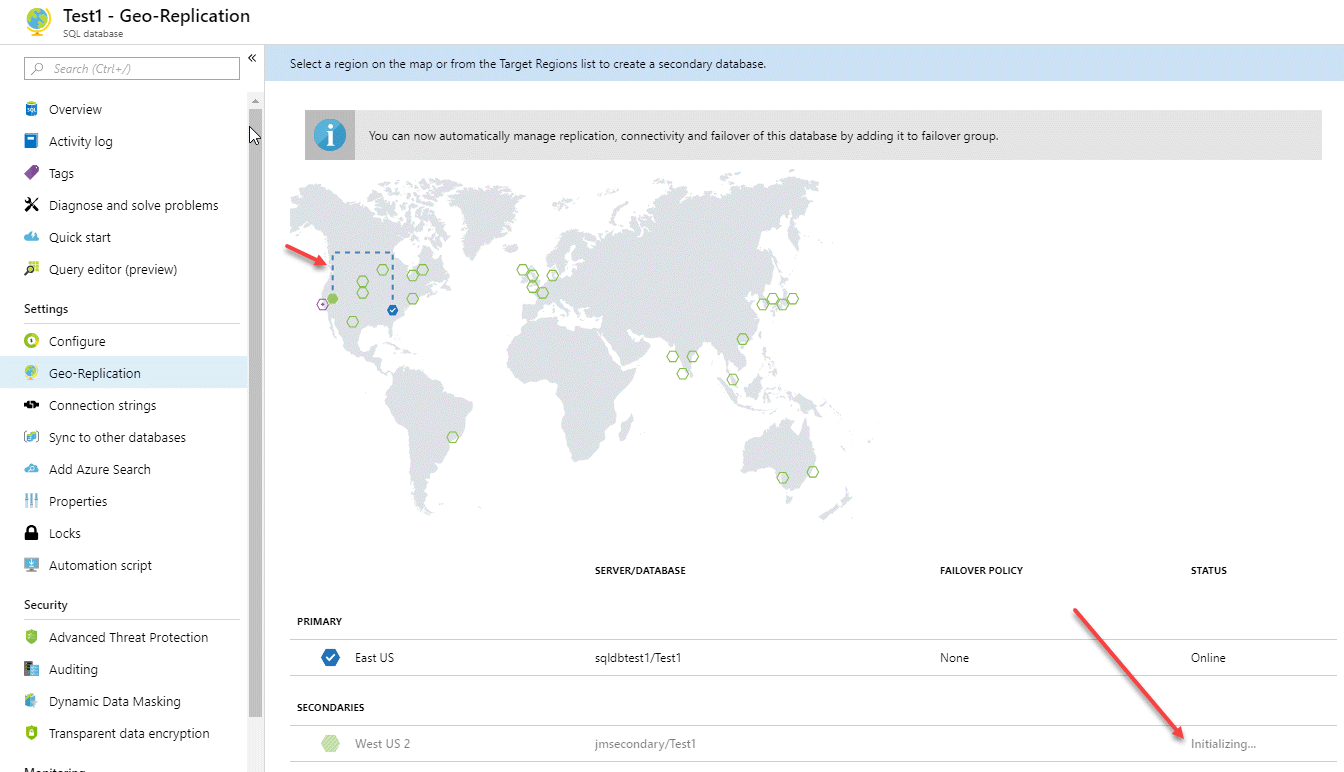Click the solid green West US 2 hexagon on the map
The image size is (1344, 772).
coord(333,298)
